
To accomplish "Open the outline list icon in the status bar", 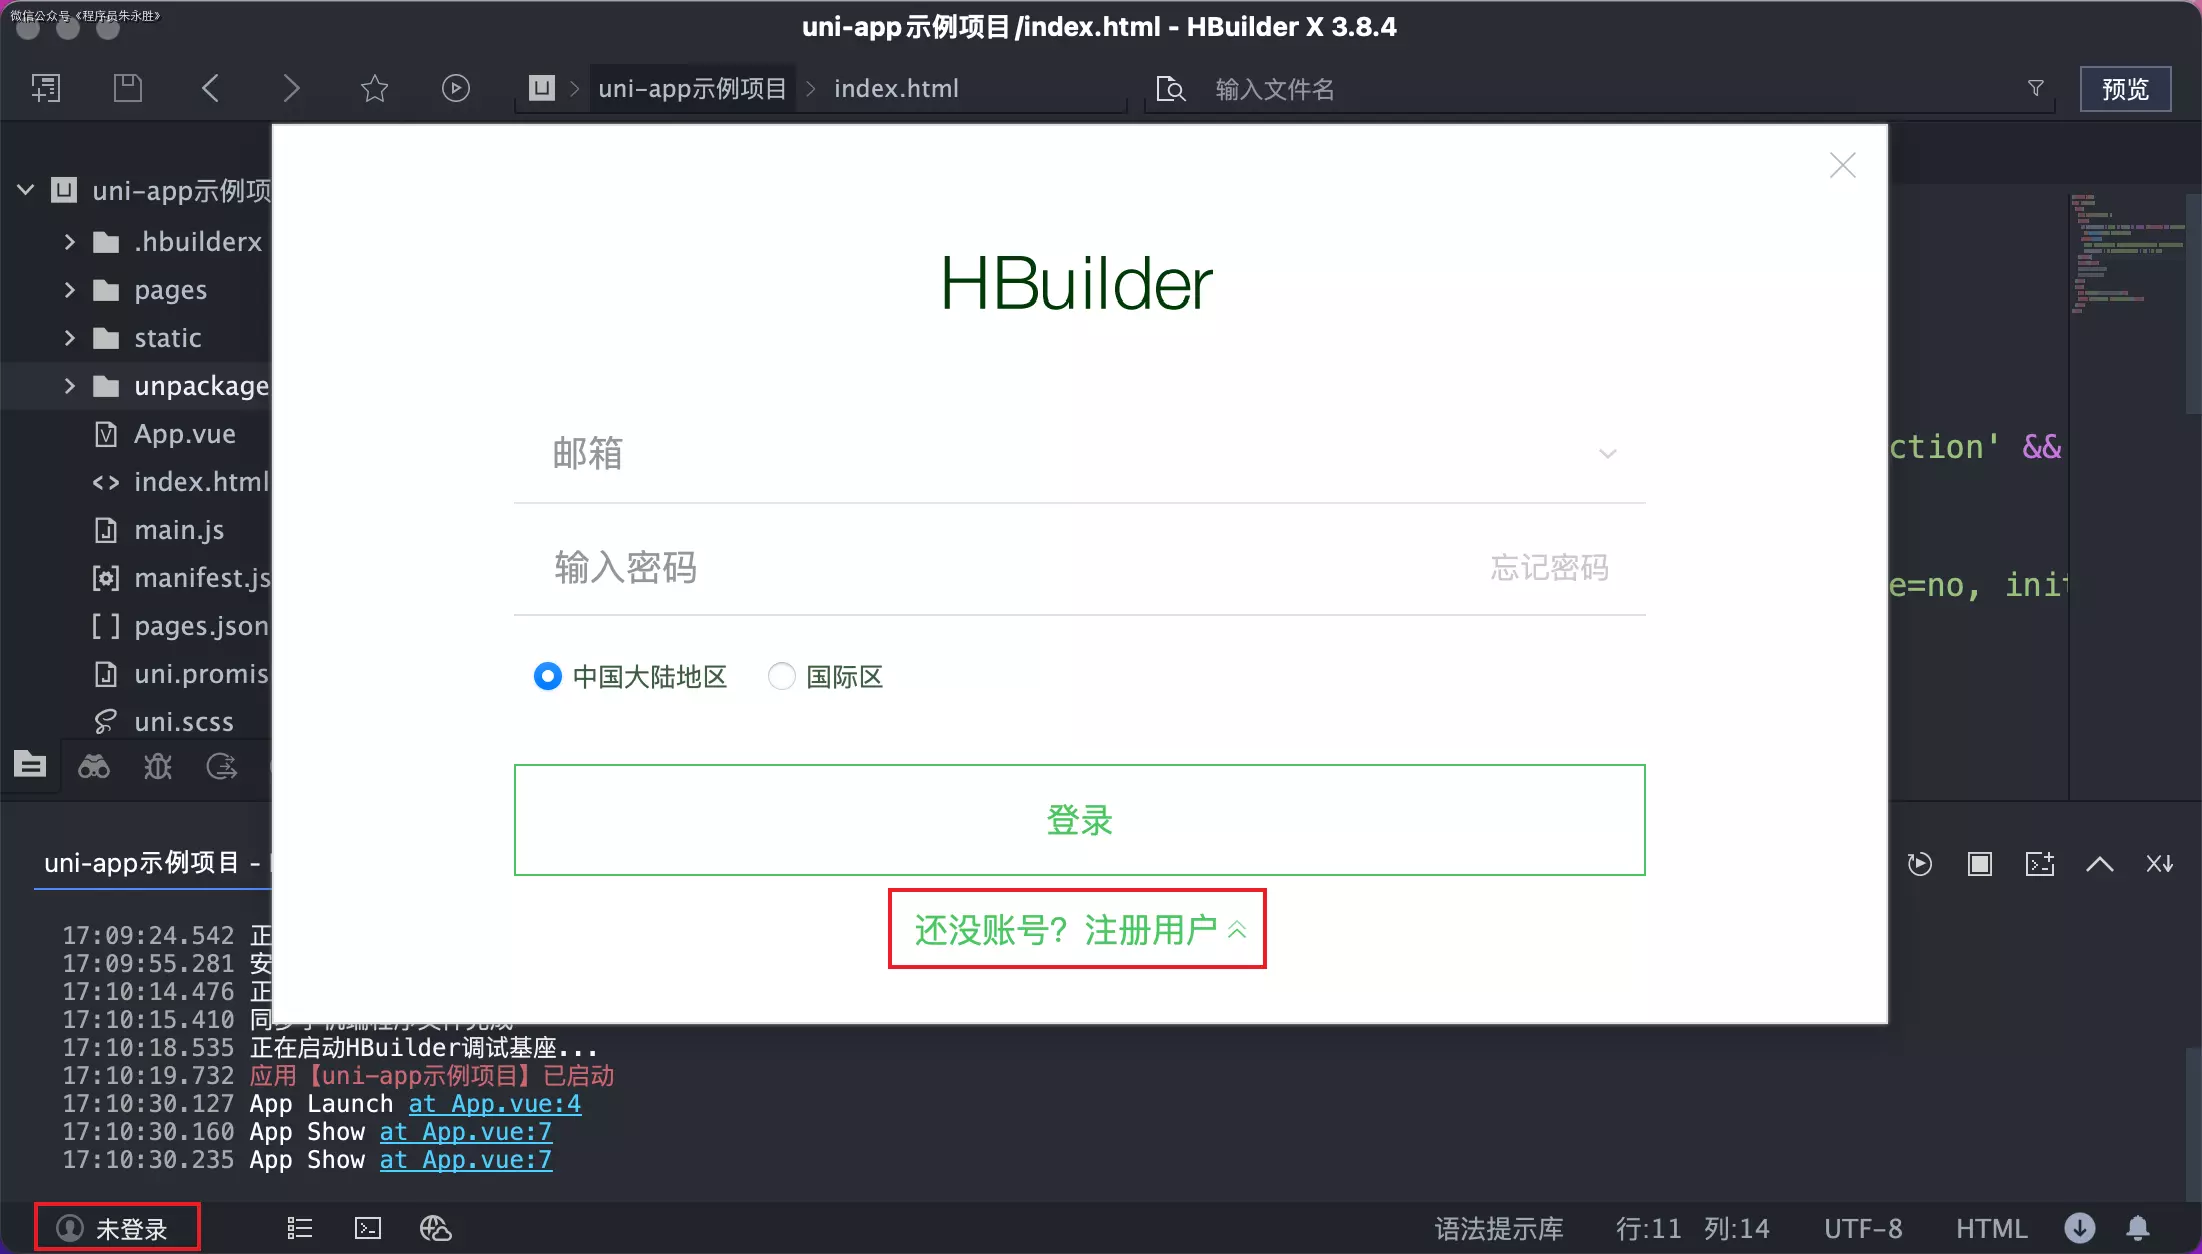I will pyautogui.click(x=298, y=1228).
